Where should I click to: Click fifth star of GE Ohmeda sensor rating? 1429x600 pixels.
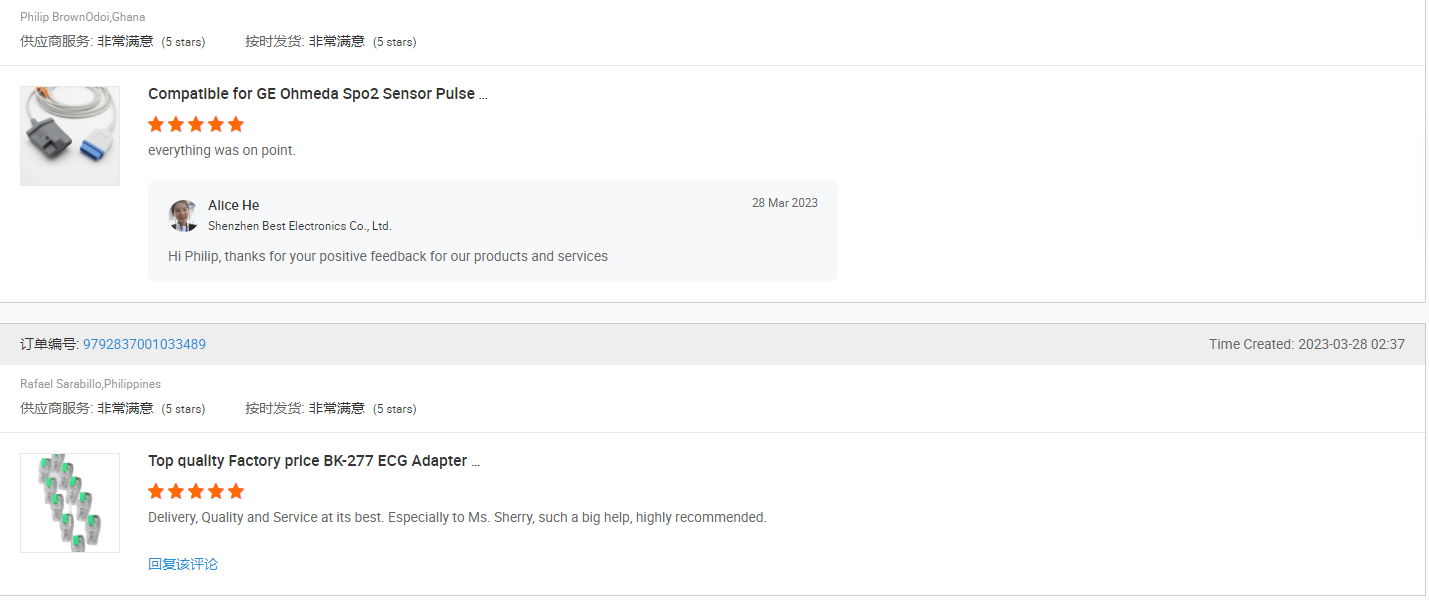[236, 125]
